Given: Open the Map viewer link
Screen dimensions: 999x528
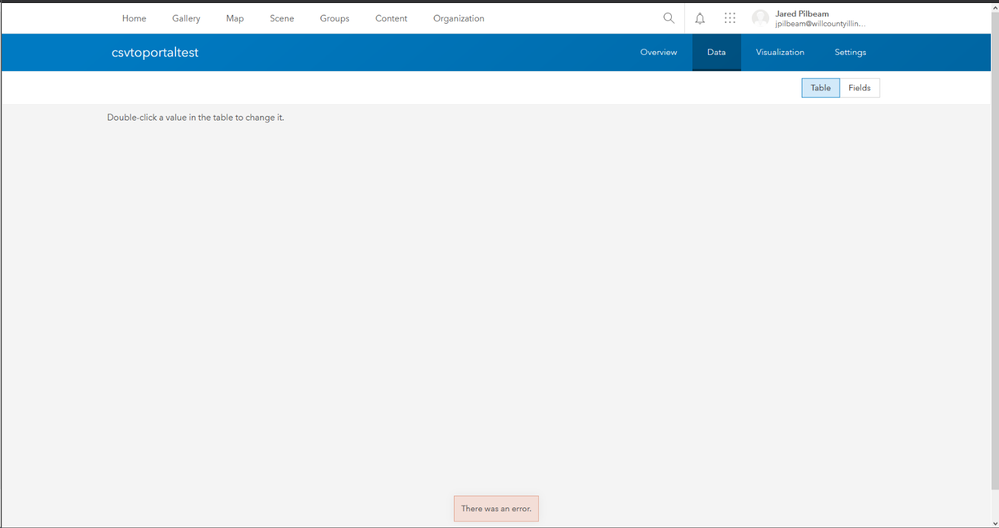Looking at the screenshot, I should click(x=234, y=18).
